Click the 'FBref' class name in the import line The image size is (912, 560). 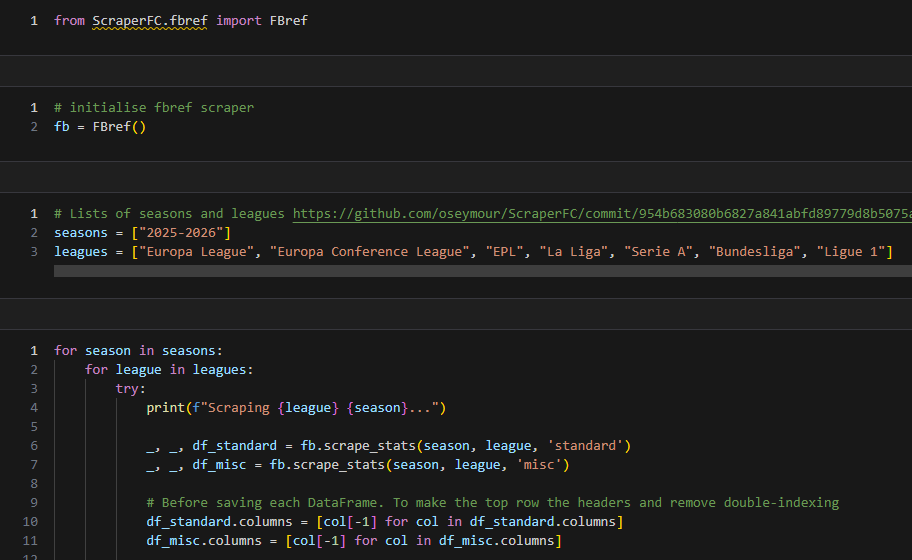288,21
